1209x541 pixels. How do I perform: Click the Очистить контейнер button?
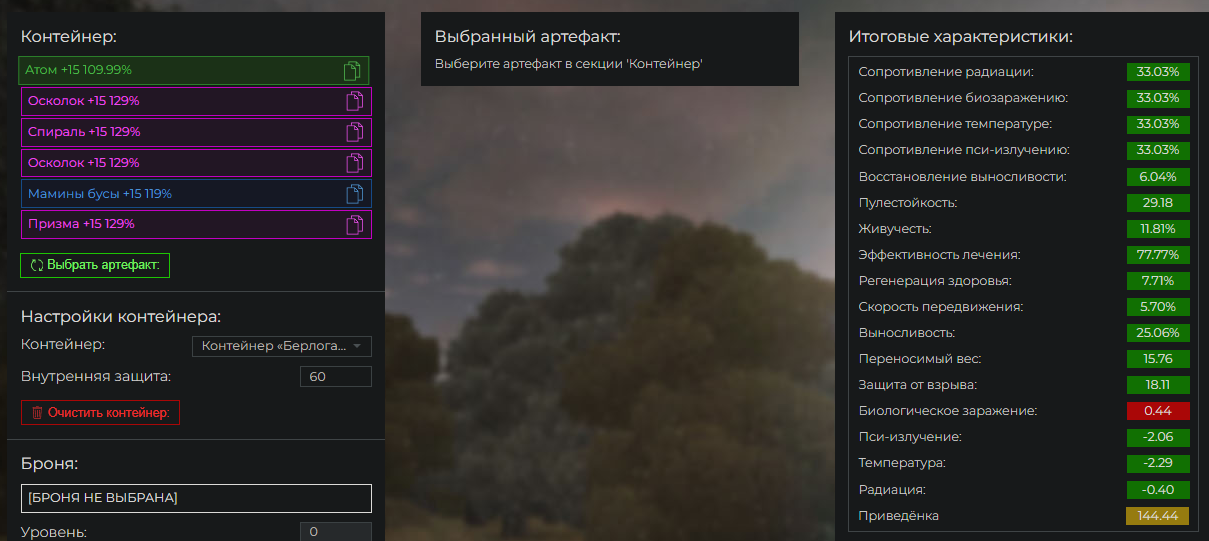point(100,413)
